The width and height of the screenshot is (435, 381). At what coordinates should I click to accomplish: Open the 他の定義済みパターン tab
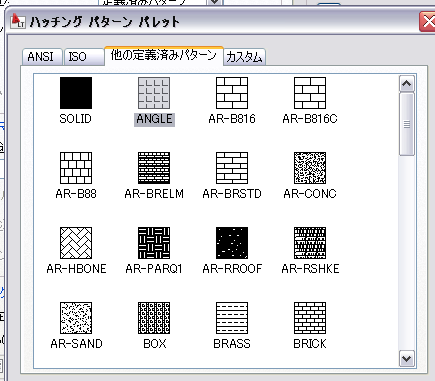point(164,55)
